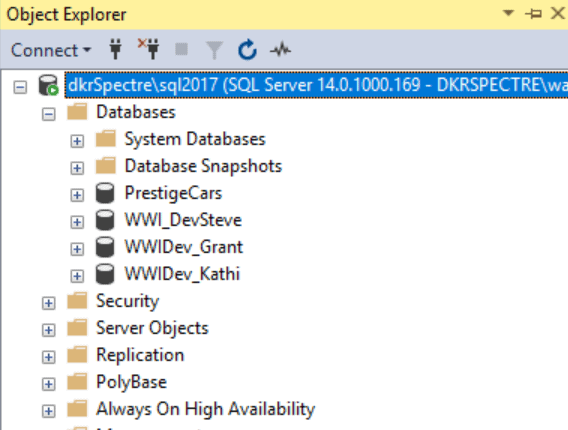The image size is (568, 430).
Task: Click the WWIDev_Kathi database cylinder icon
Action: tap(105, 274)
